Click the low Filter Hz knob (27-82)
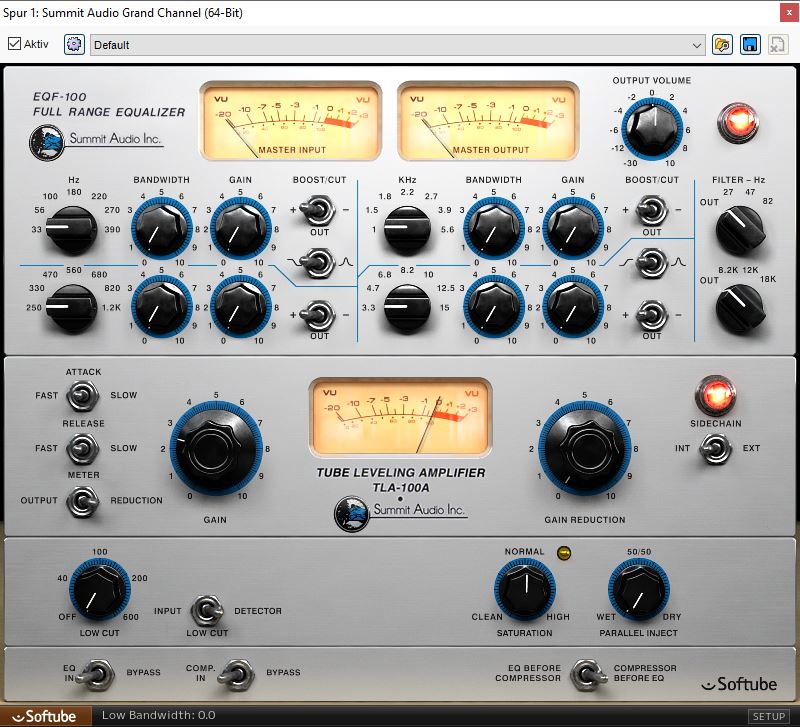Image resolution: width=800 pixels, height=727 pixels. coord(739,229)
